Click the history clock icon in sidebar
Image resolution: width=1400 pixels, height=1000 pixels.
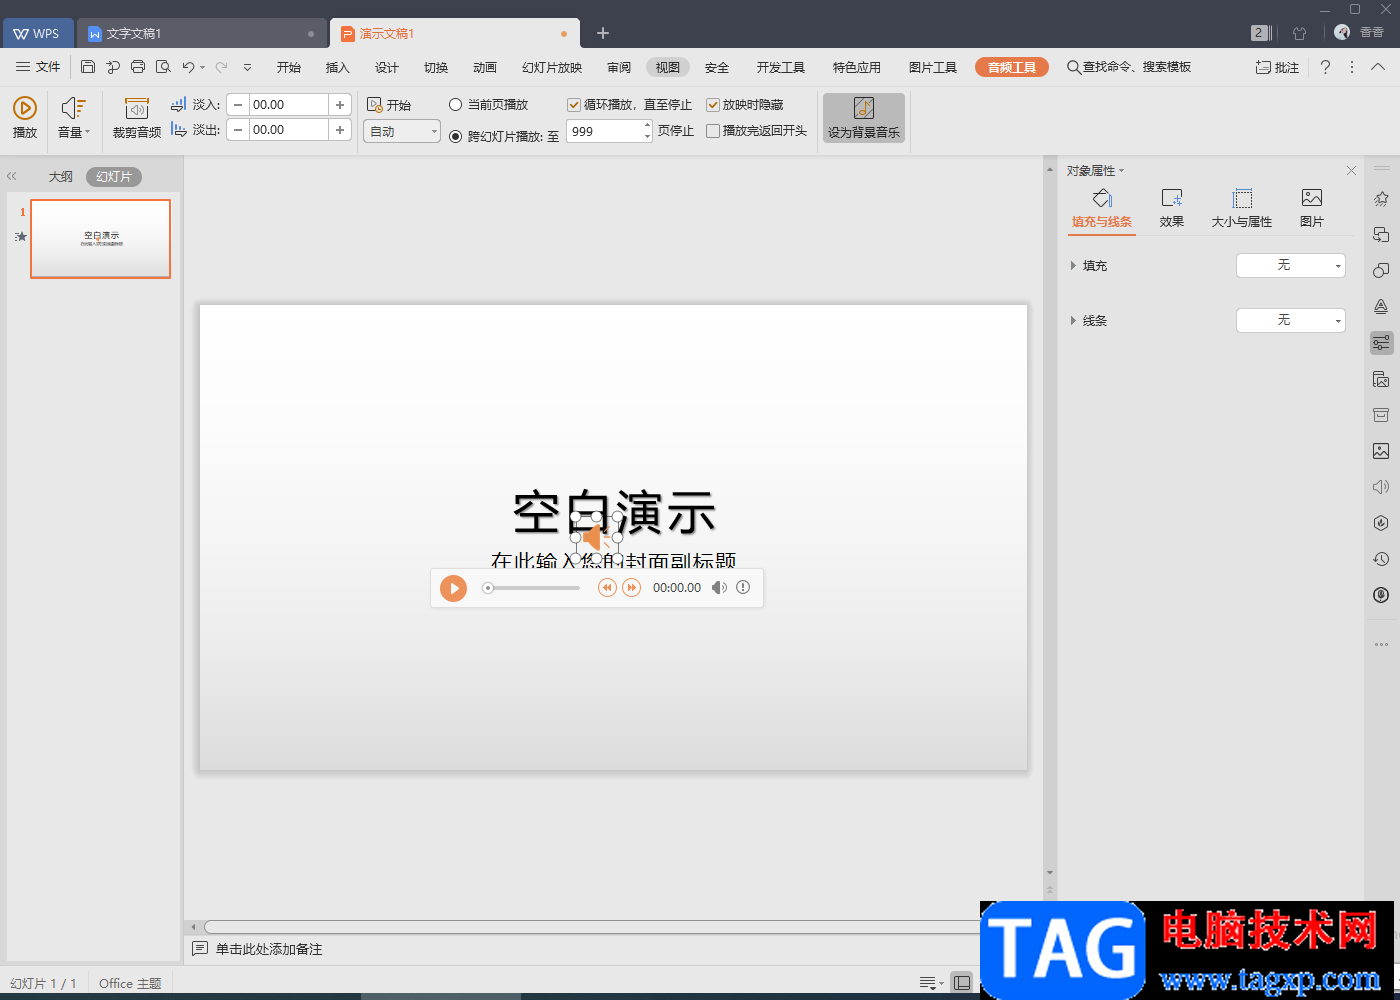click(x=1381, y=559)
